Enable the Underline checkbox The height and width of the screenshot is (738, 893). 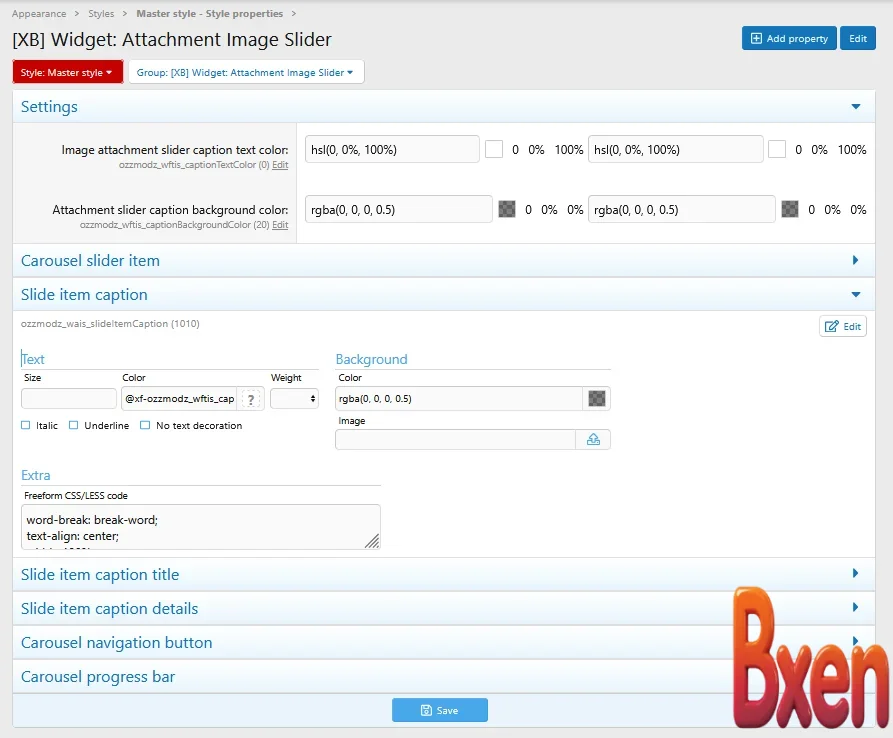coord(73,425)
